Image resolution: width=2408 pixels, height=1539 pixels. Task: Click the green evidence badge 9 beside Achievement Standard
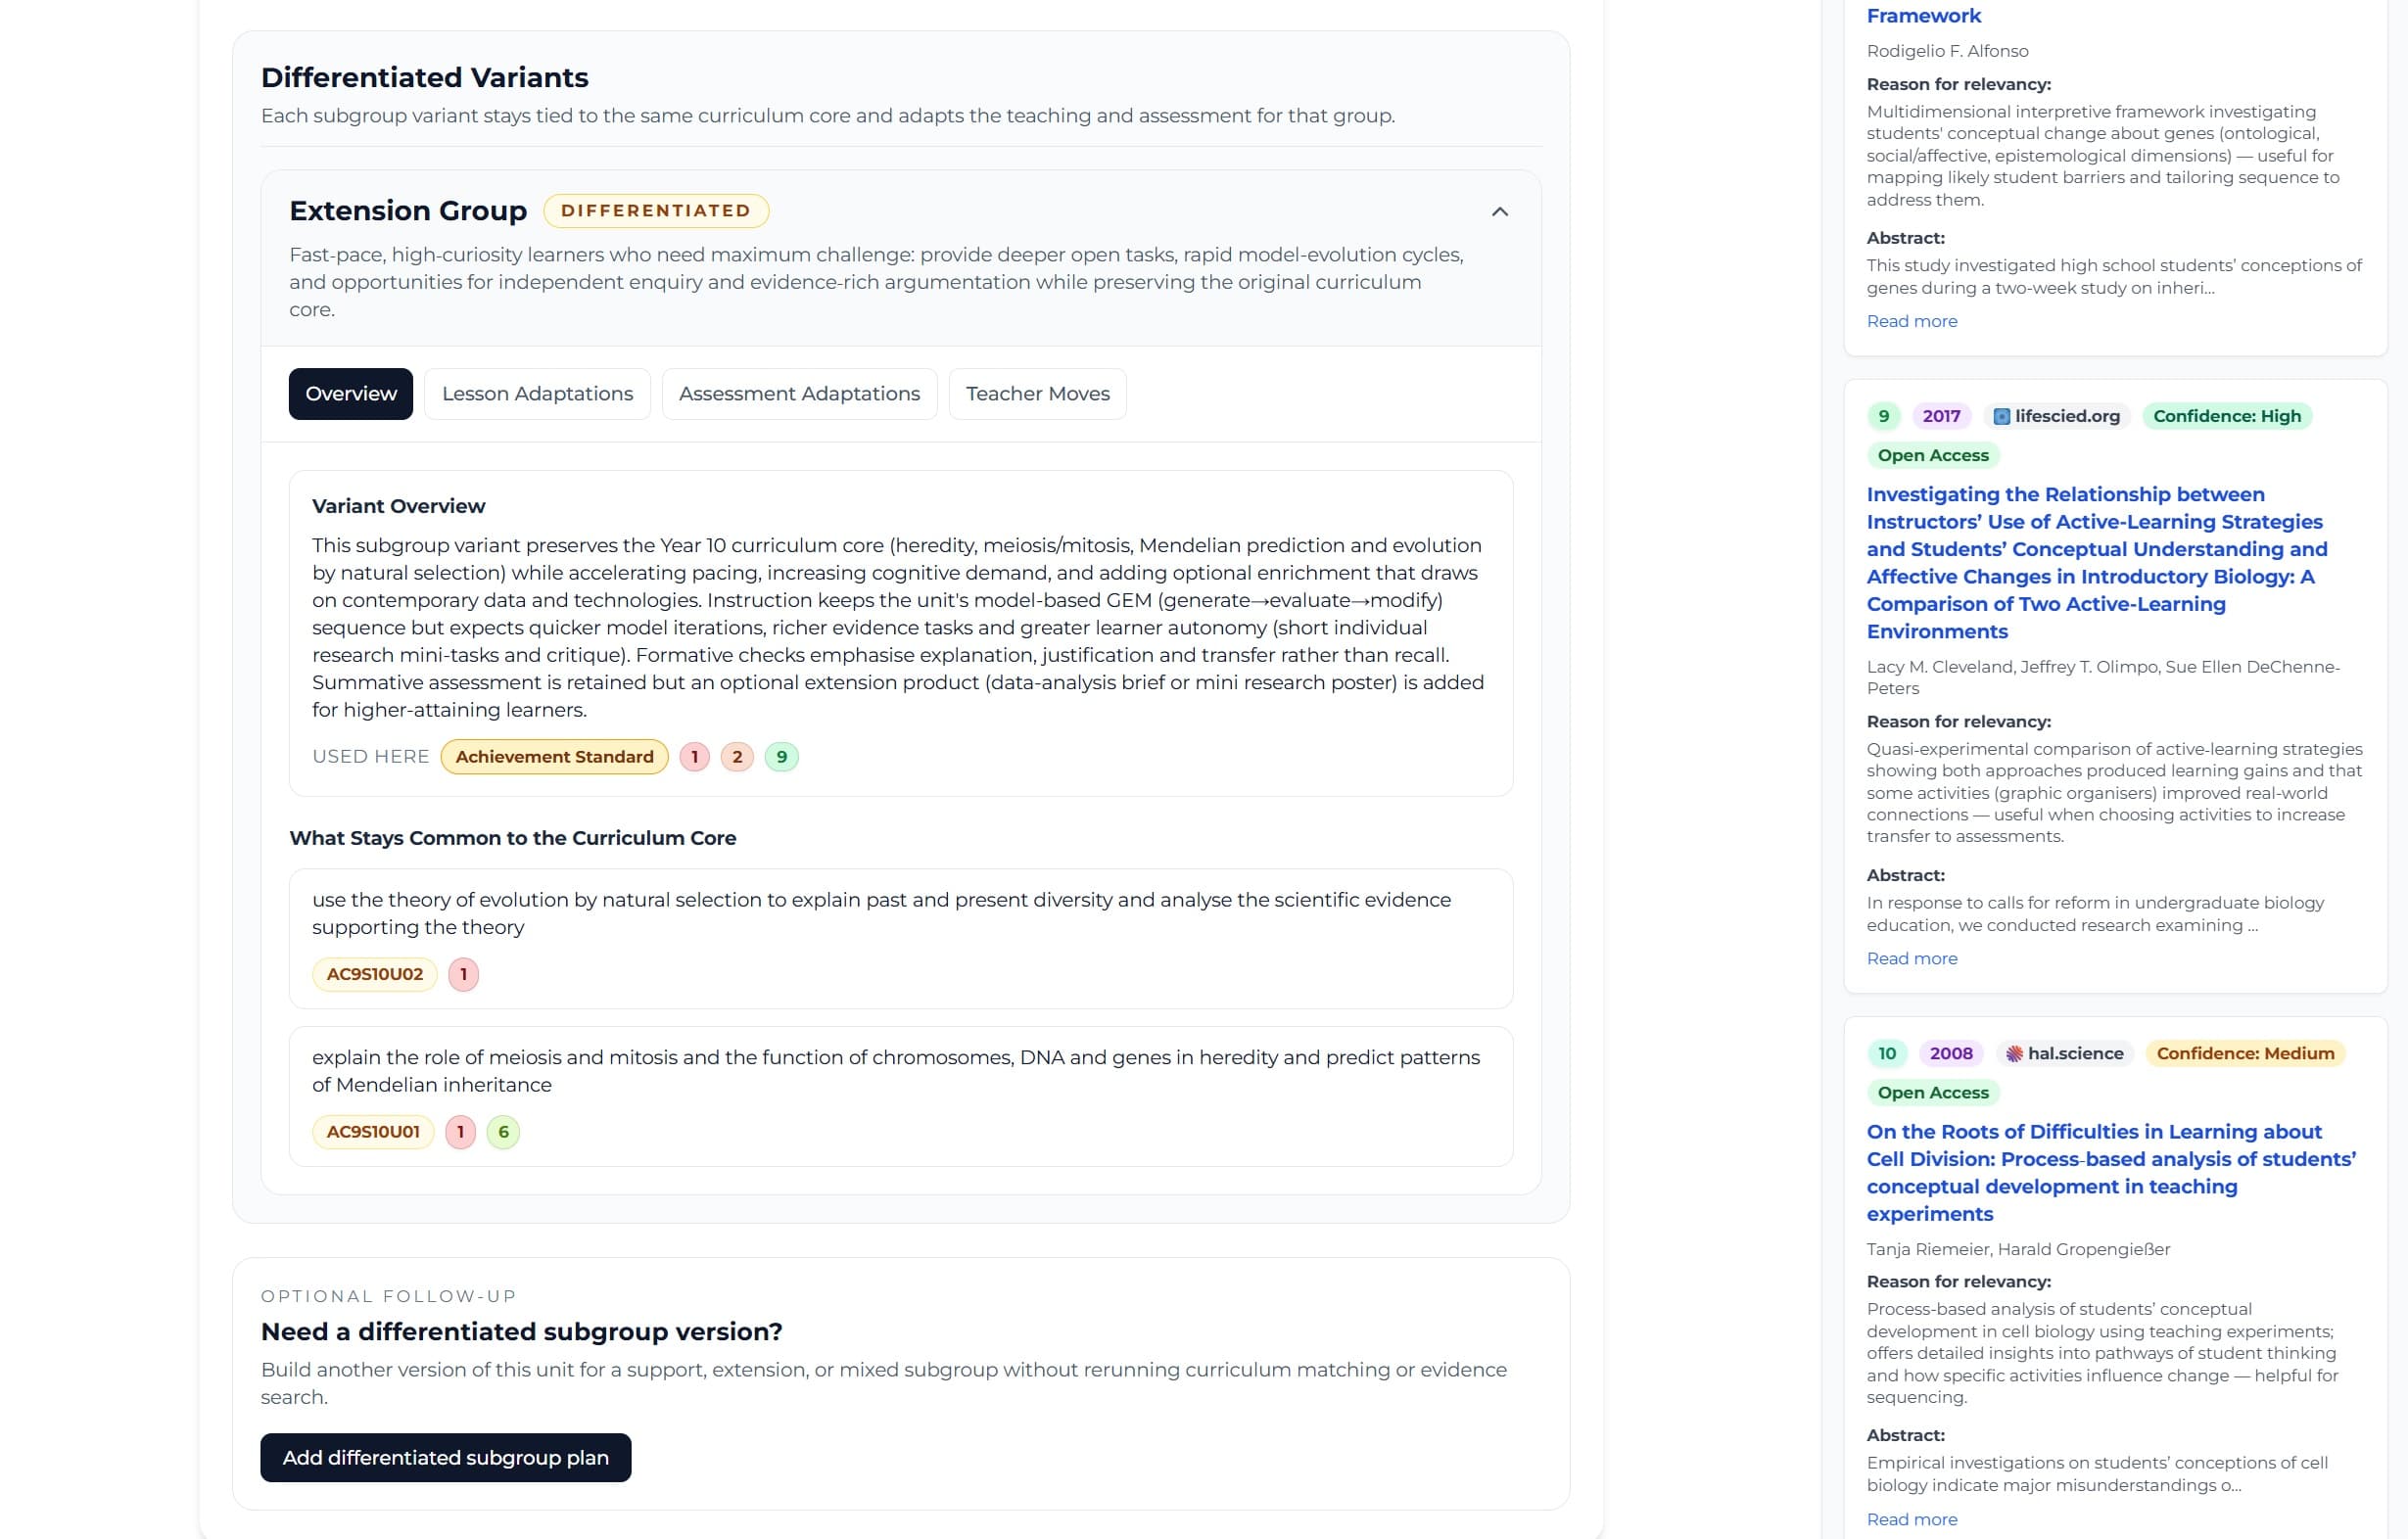(x=780, y=756)
